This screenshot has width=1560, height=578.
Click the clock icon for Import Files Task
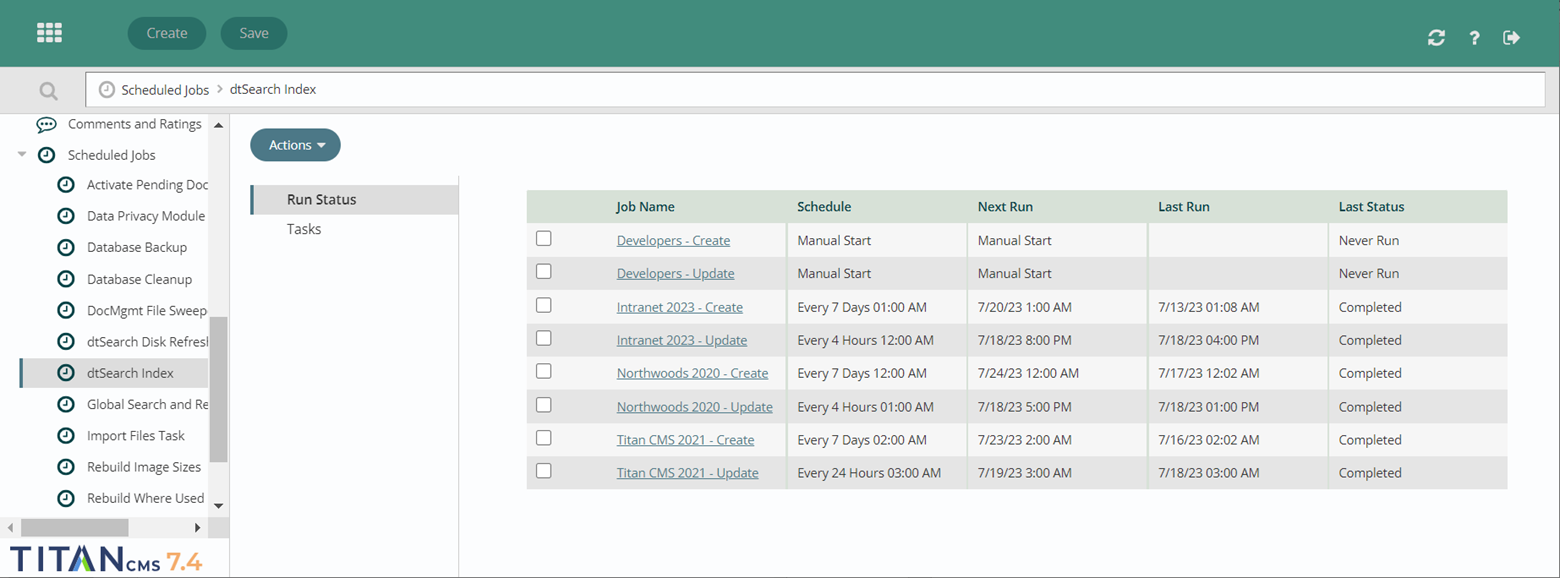66,435
